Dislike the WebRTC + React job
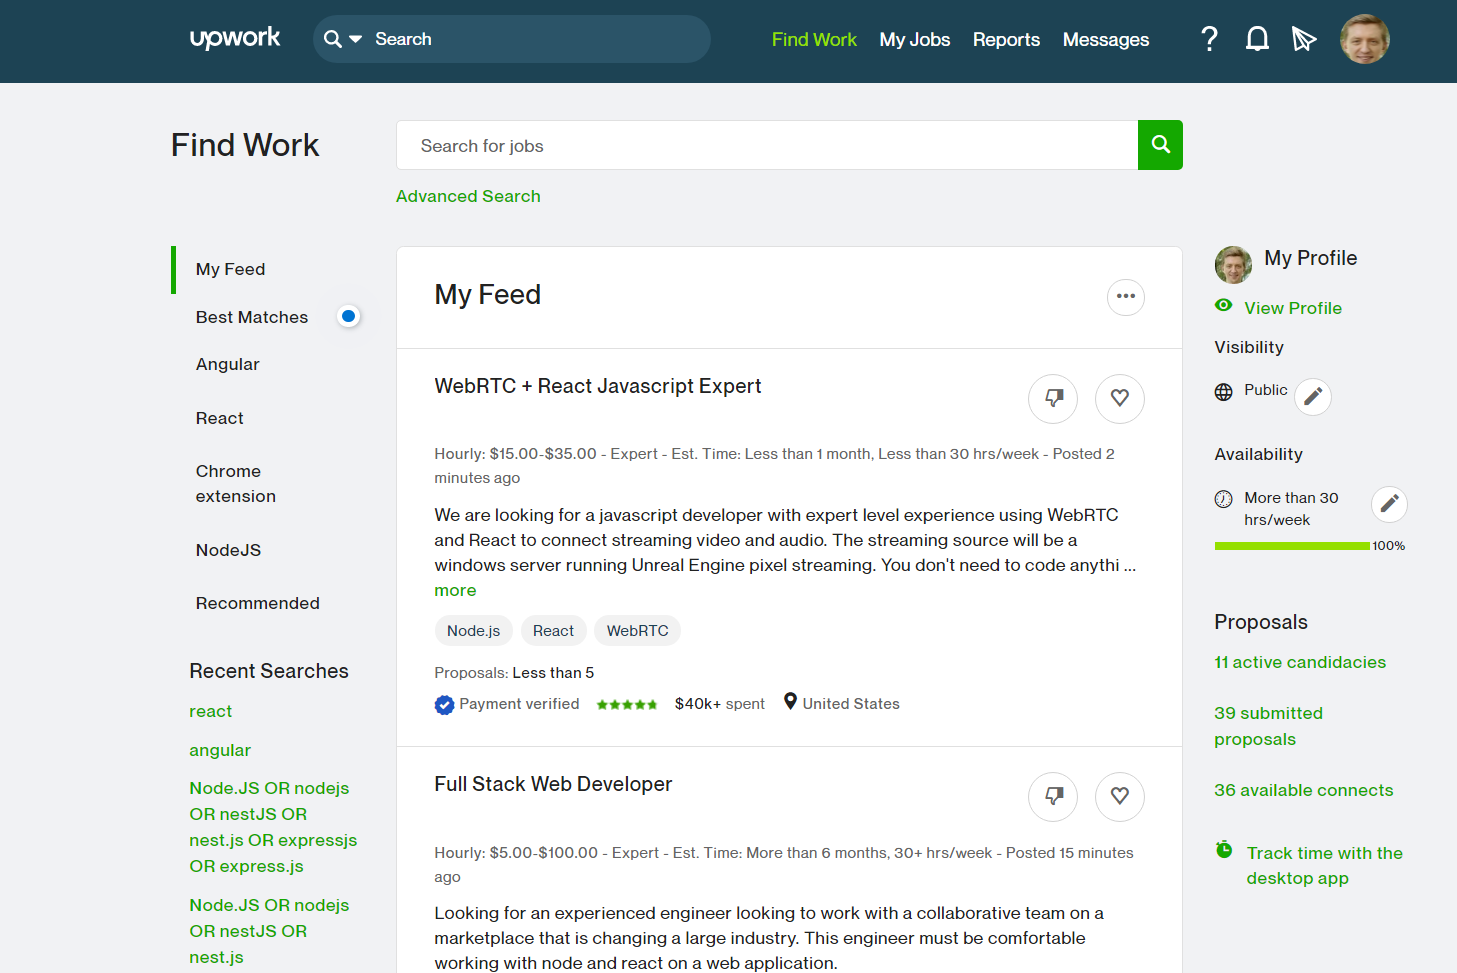1457x973 pixels. [x=1053, y=398]
